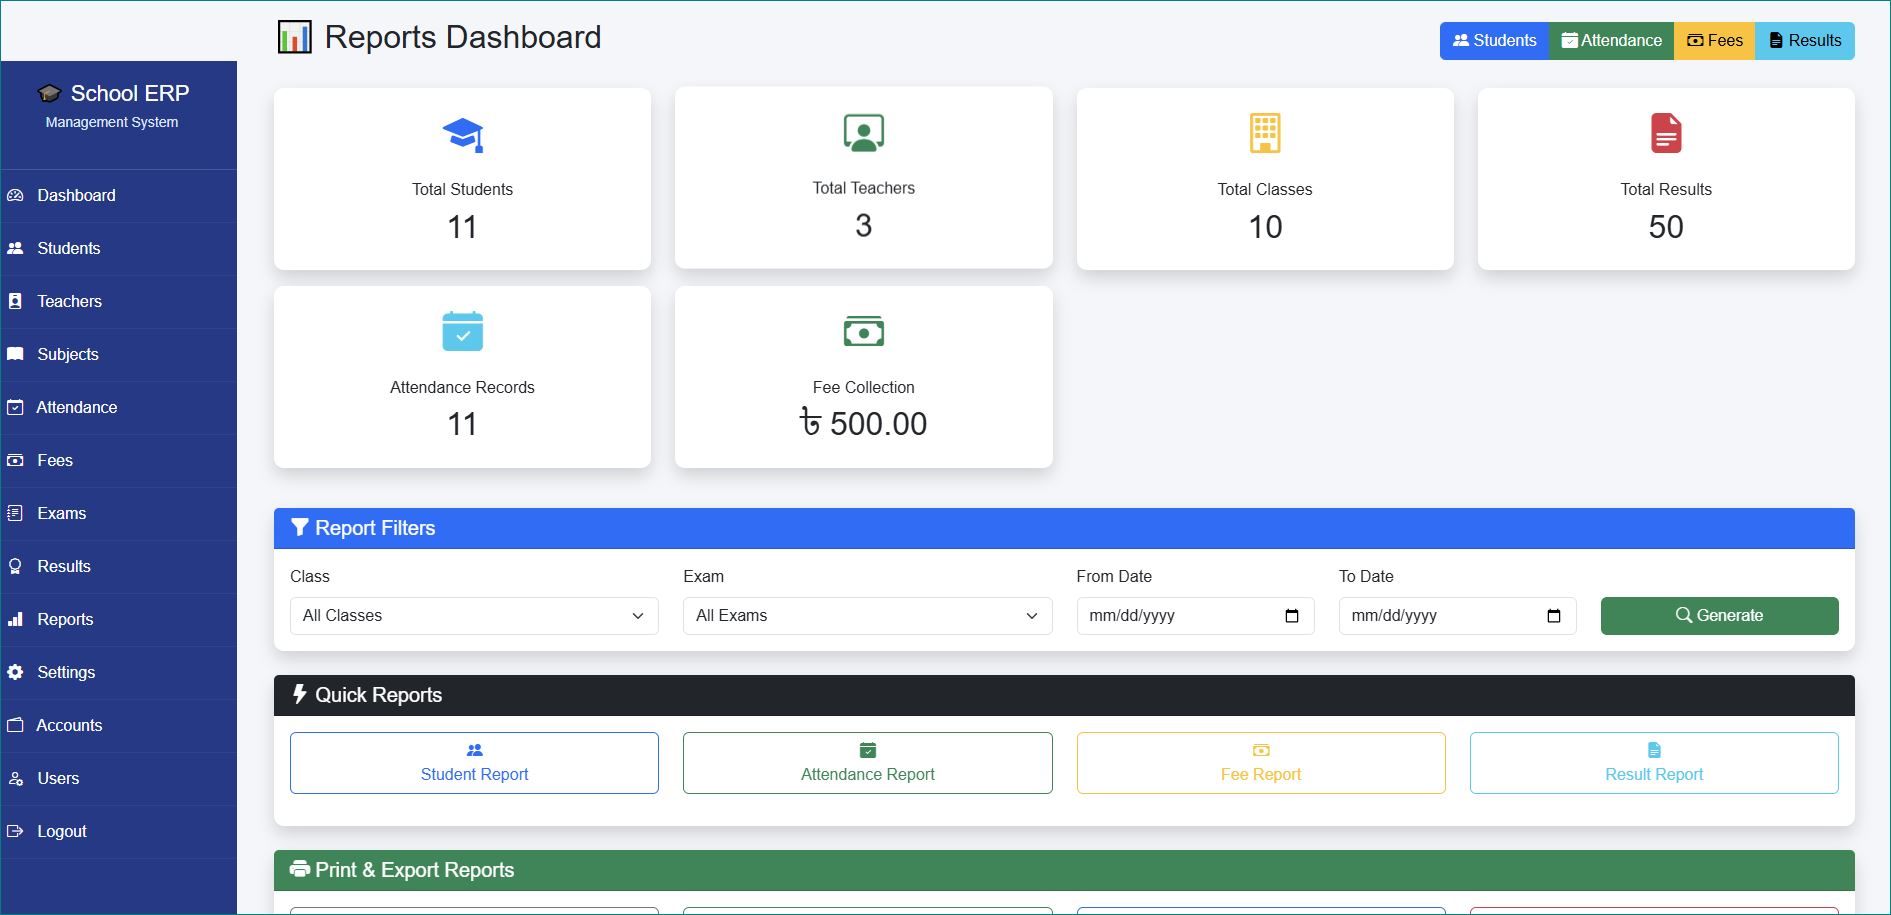The width and height of the screenshot is (1891, 915).
Task: Open Teachers in the sidebar menu
Action: (119, 301)
